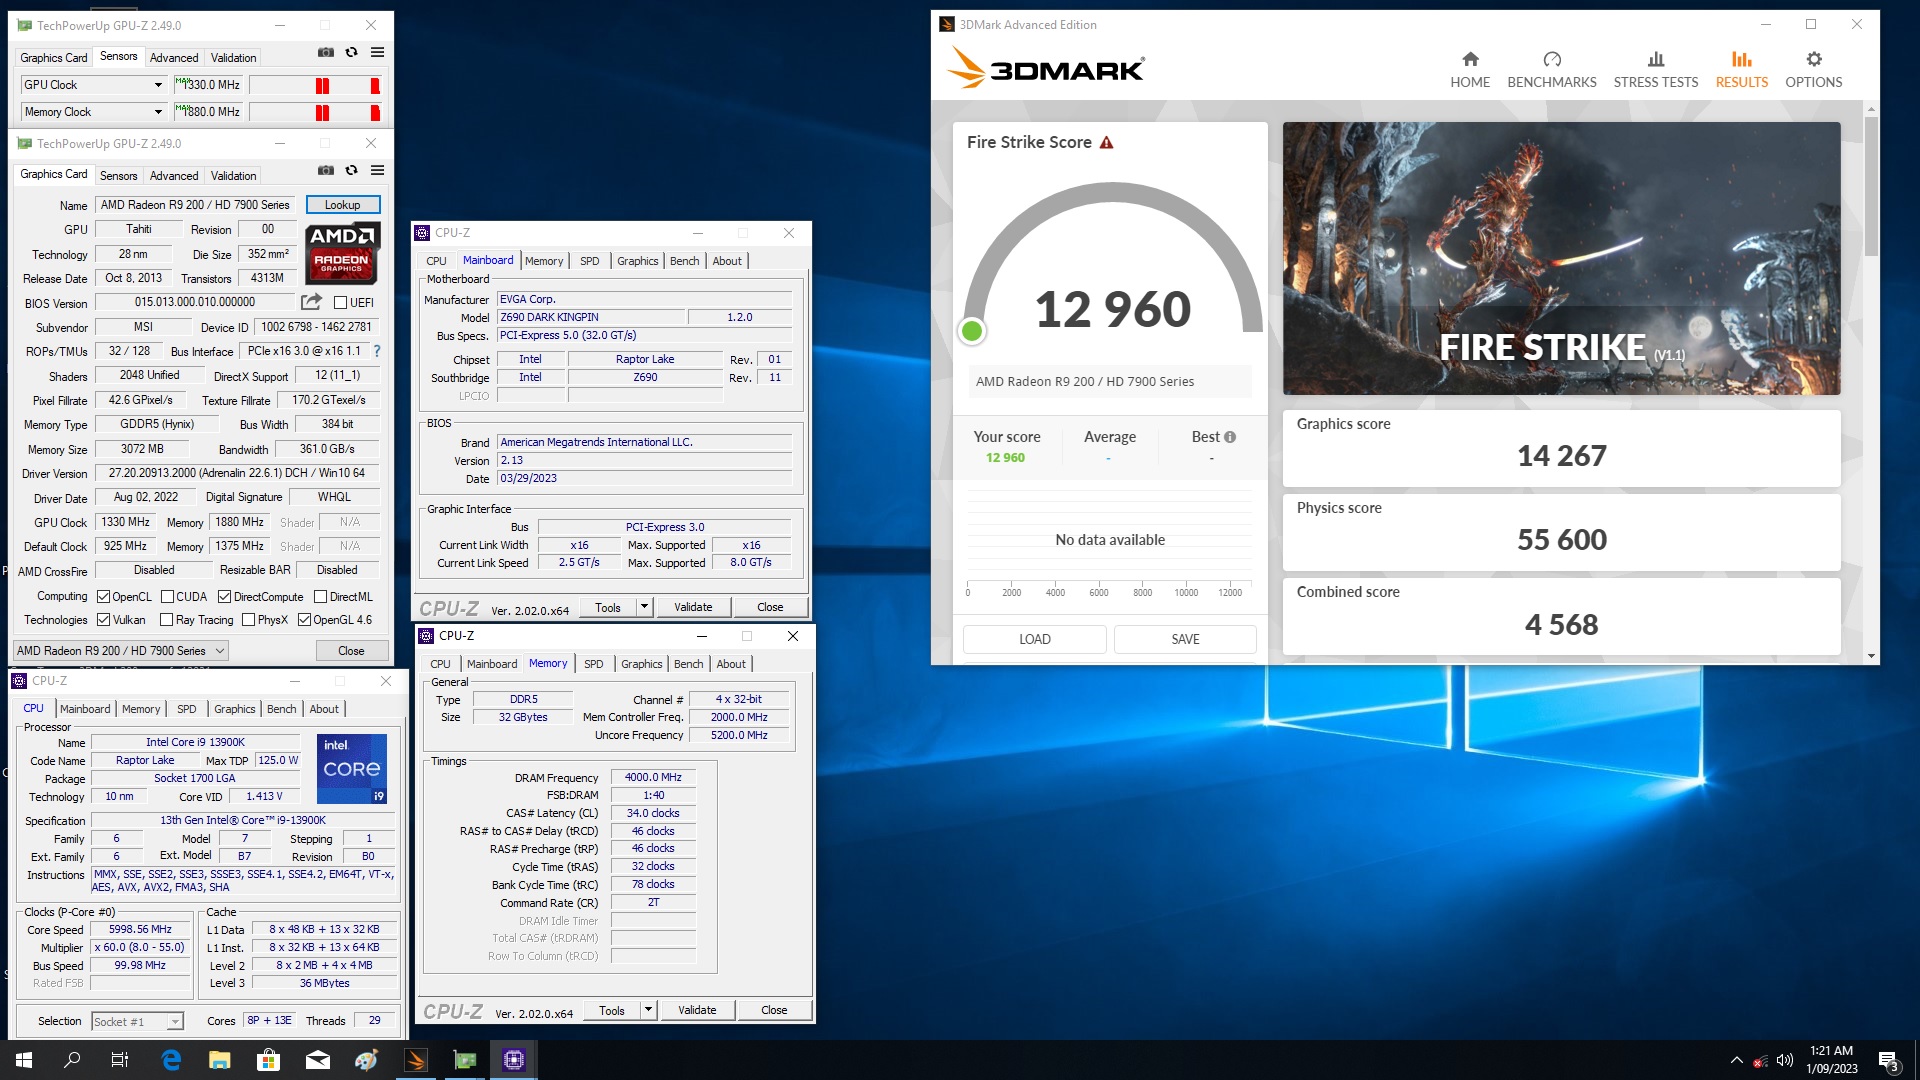Open Microsoft Store from taskbar
The image size is (1920, 1080).
pos(268,1060)
